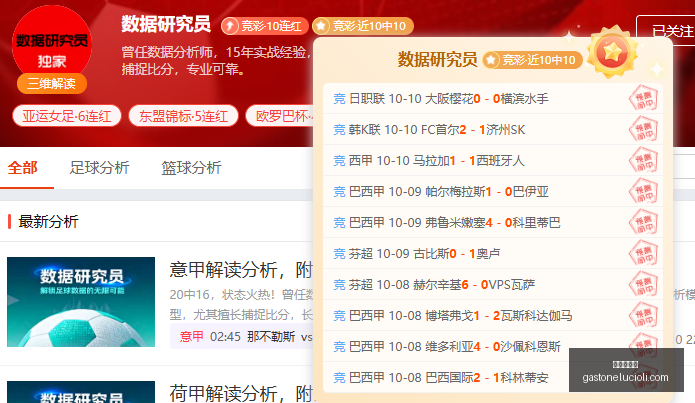Click the 竞 icon on 博塔弗戈 row
The height and width of the screenshot is (403, 695).
click(340, 316)
